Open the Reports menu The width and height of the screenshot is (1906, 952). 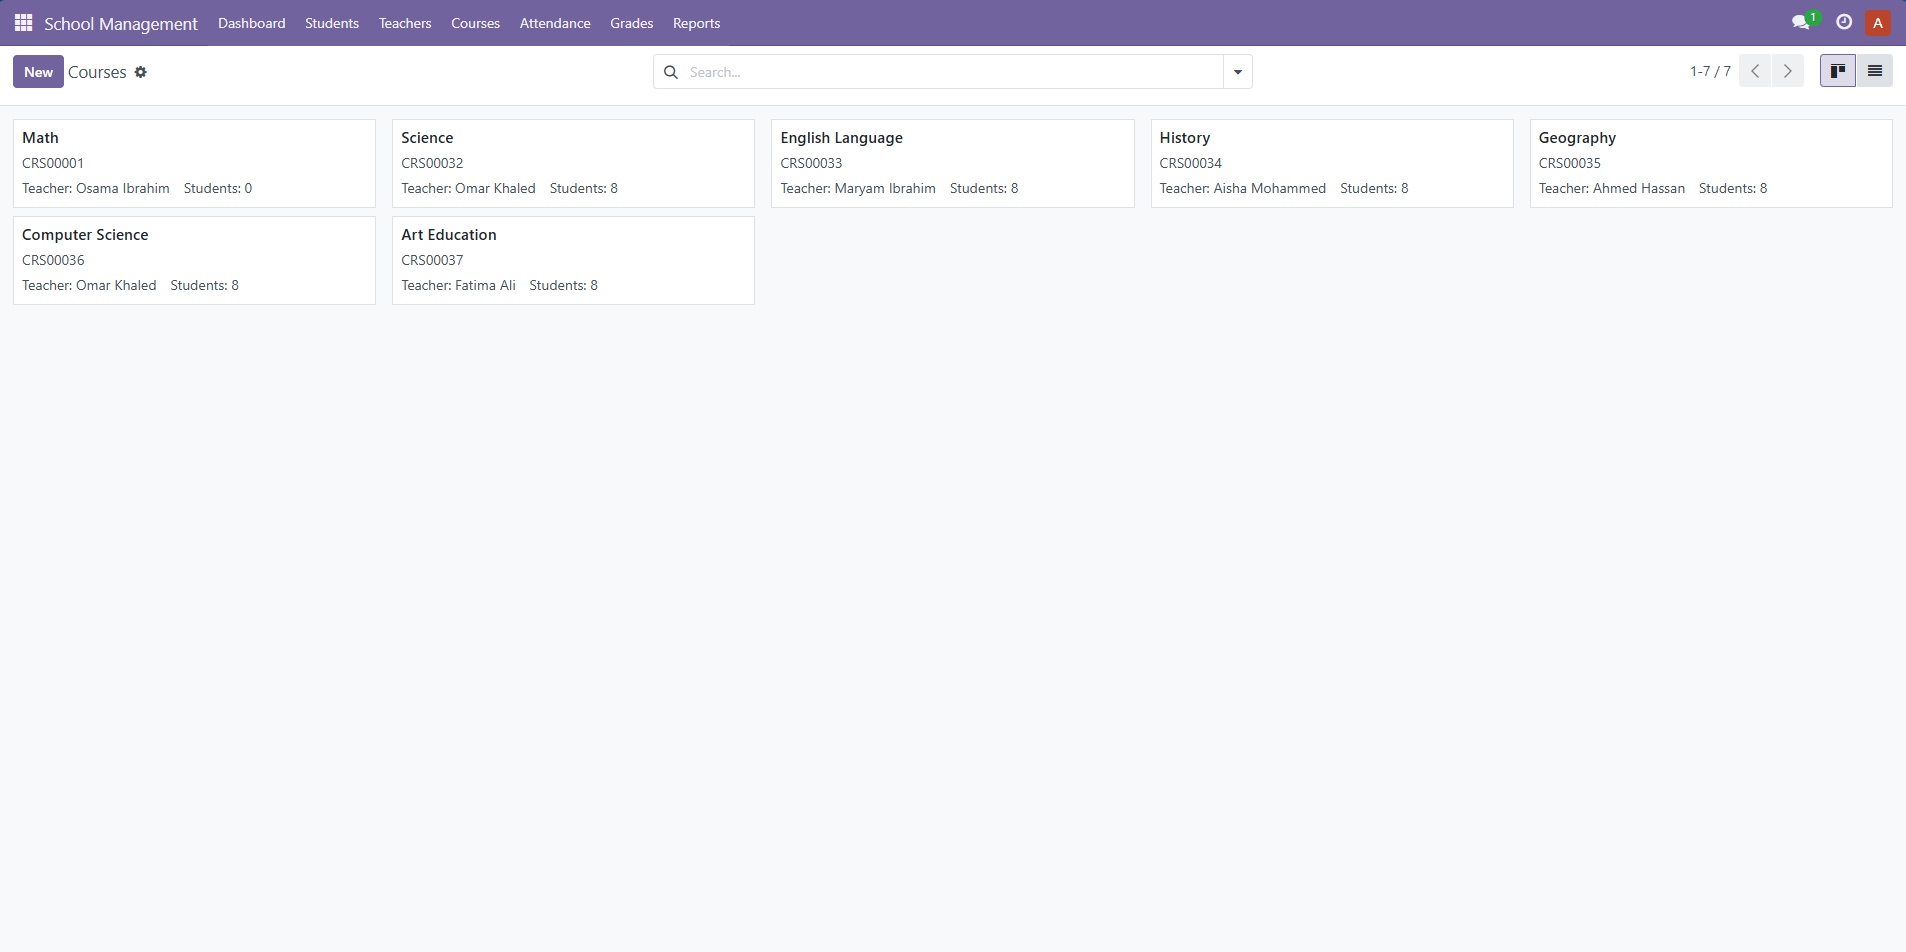point(697,23)
